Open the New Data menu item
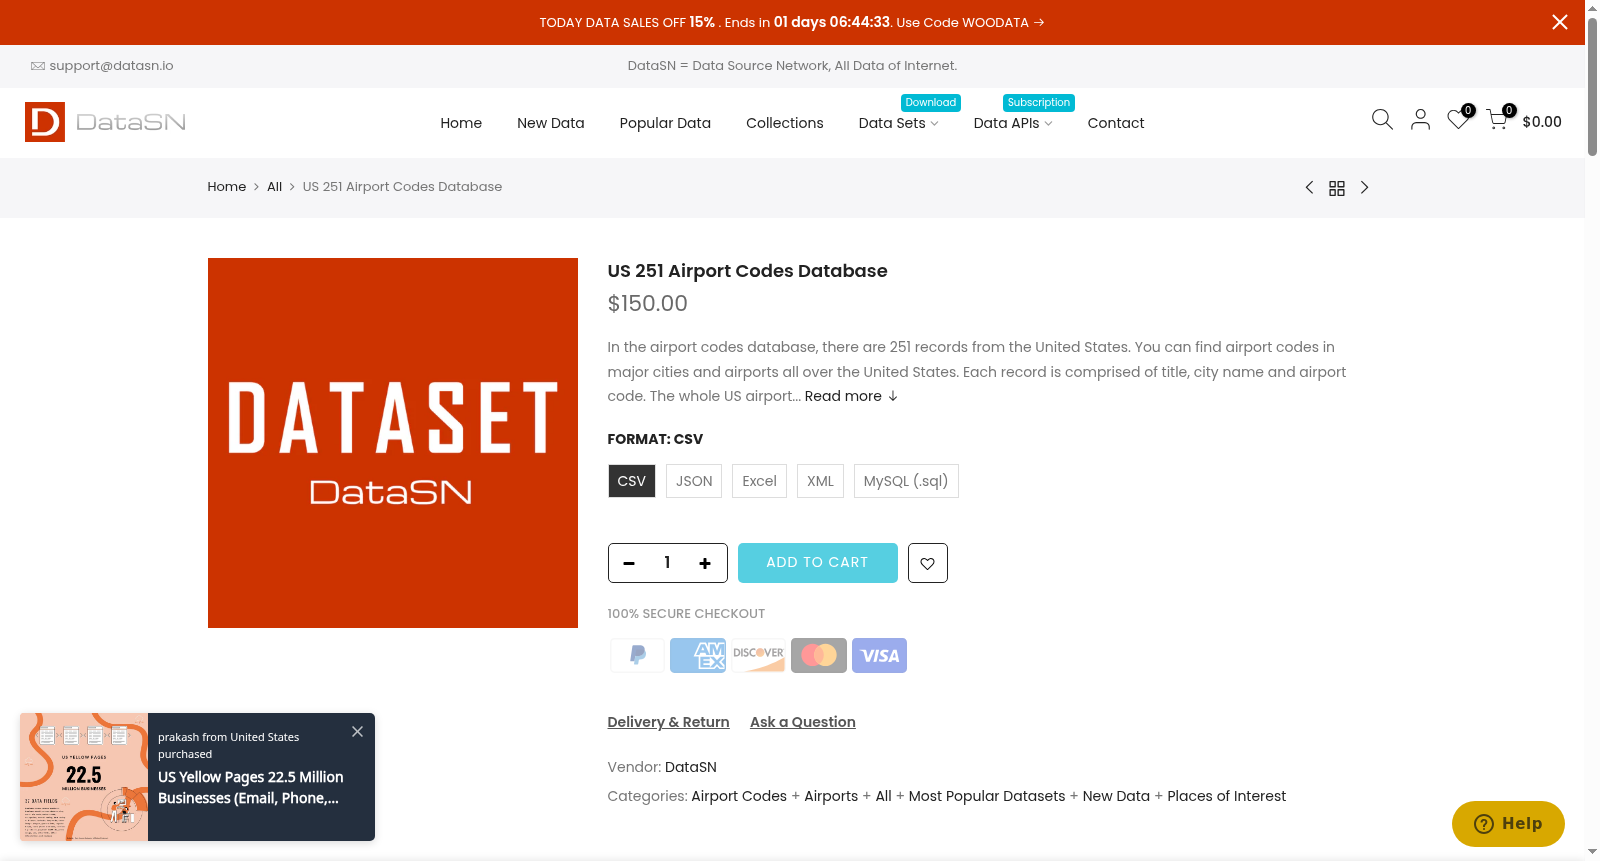This screenshot has width=1600, height=861. coord(551,123)
